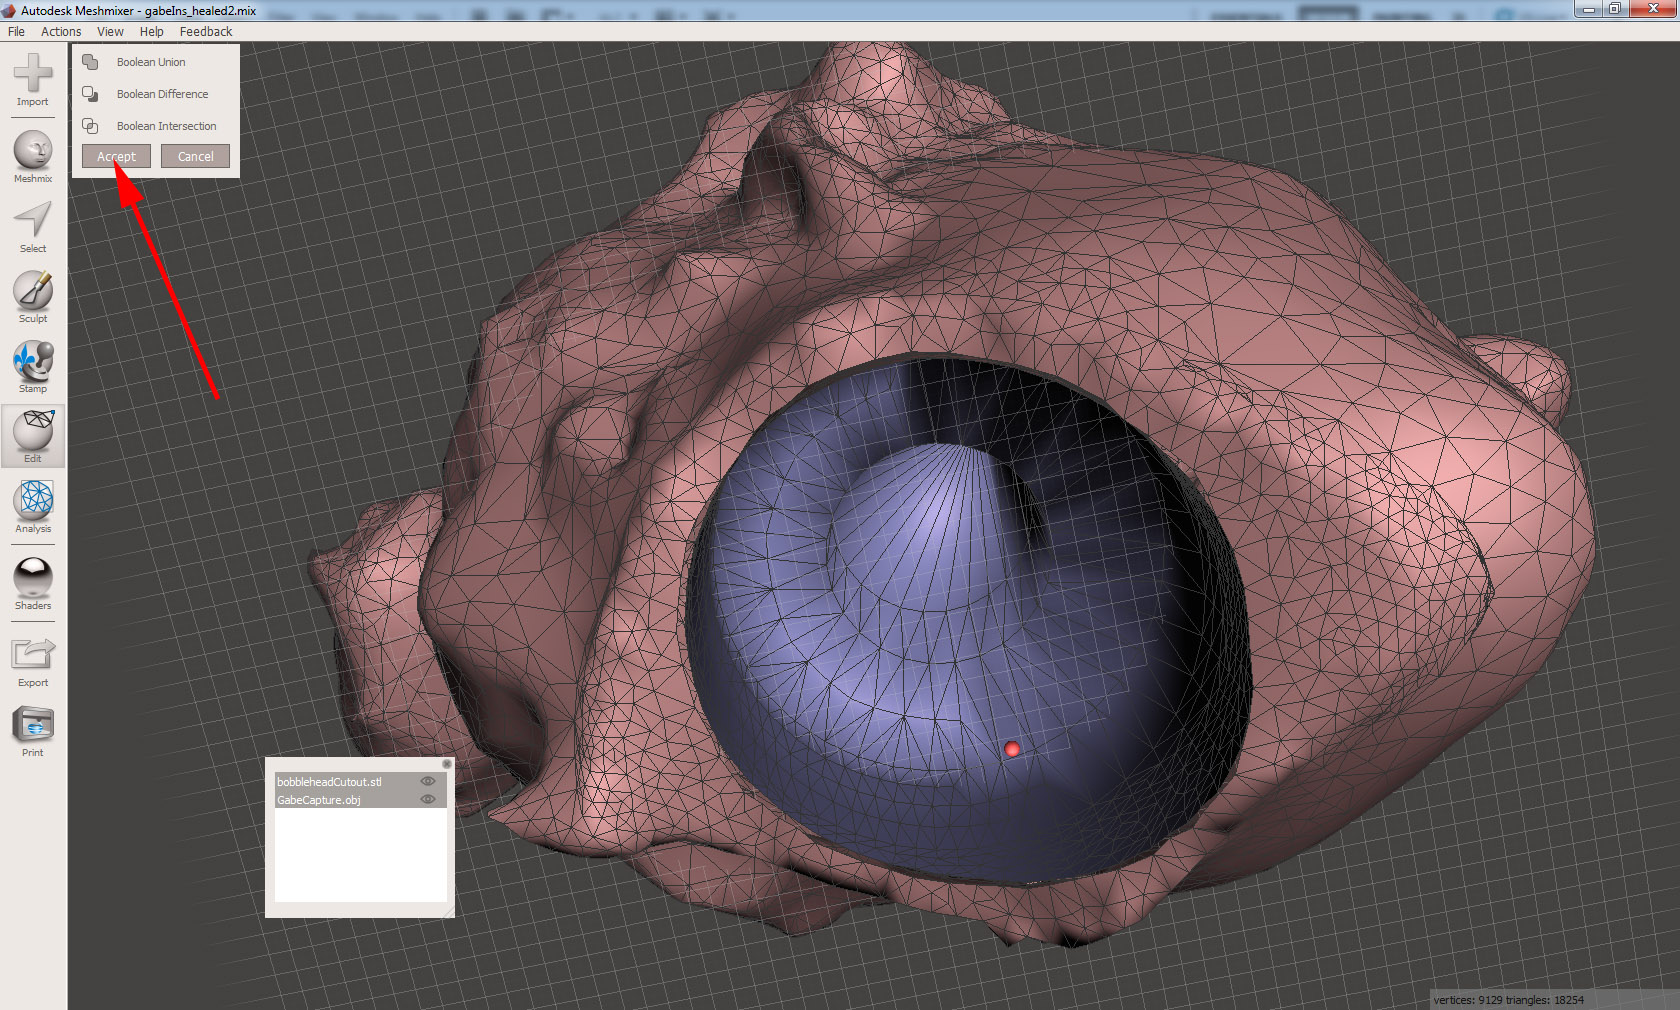Cancel the boolean operation
Viewport: 1680px width, 1010px height.
pos(195,156)
